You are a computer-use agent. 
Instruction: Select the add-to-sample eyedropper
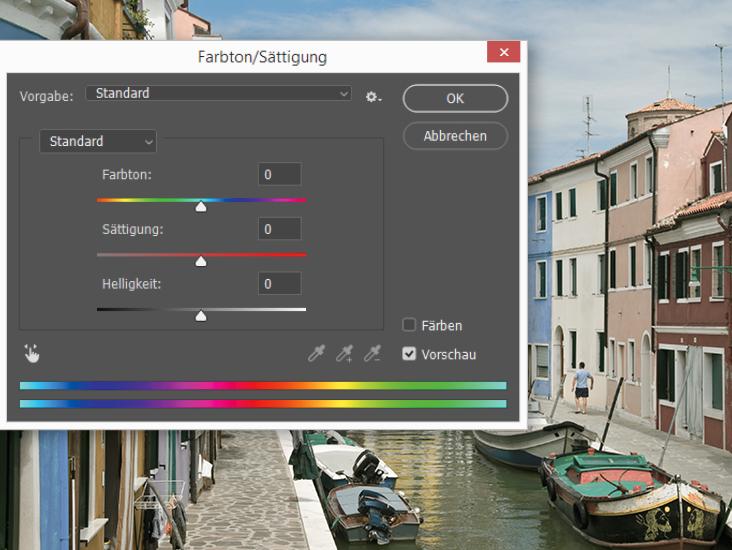tap(344, 353)
